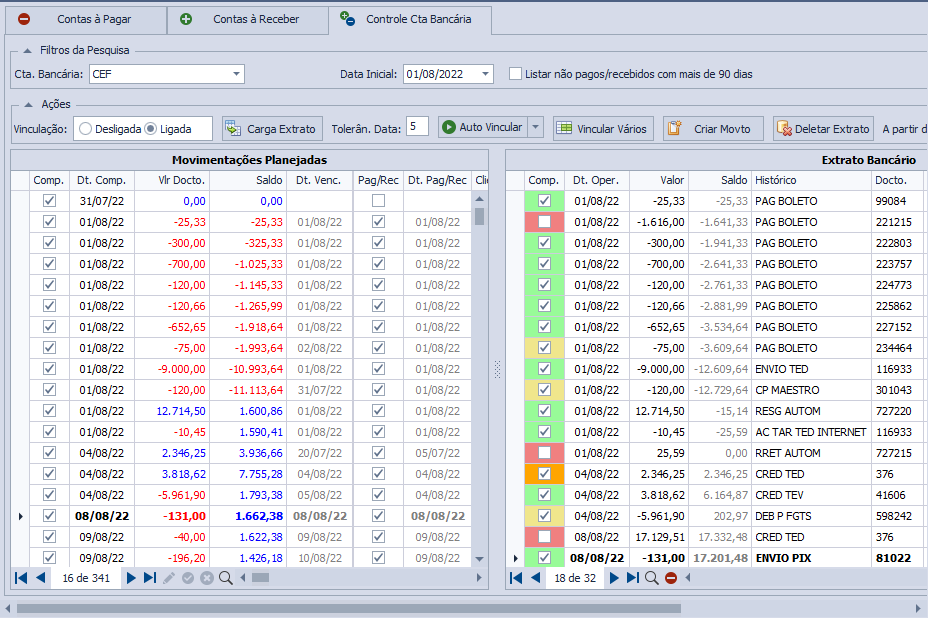The image size is (928, 618).
Task: Click the Tolerân. Data input field
Action: click(x=417, y=127)
